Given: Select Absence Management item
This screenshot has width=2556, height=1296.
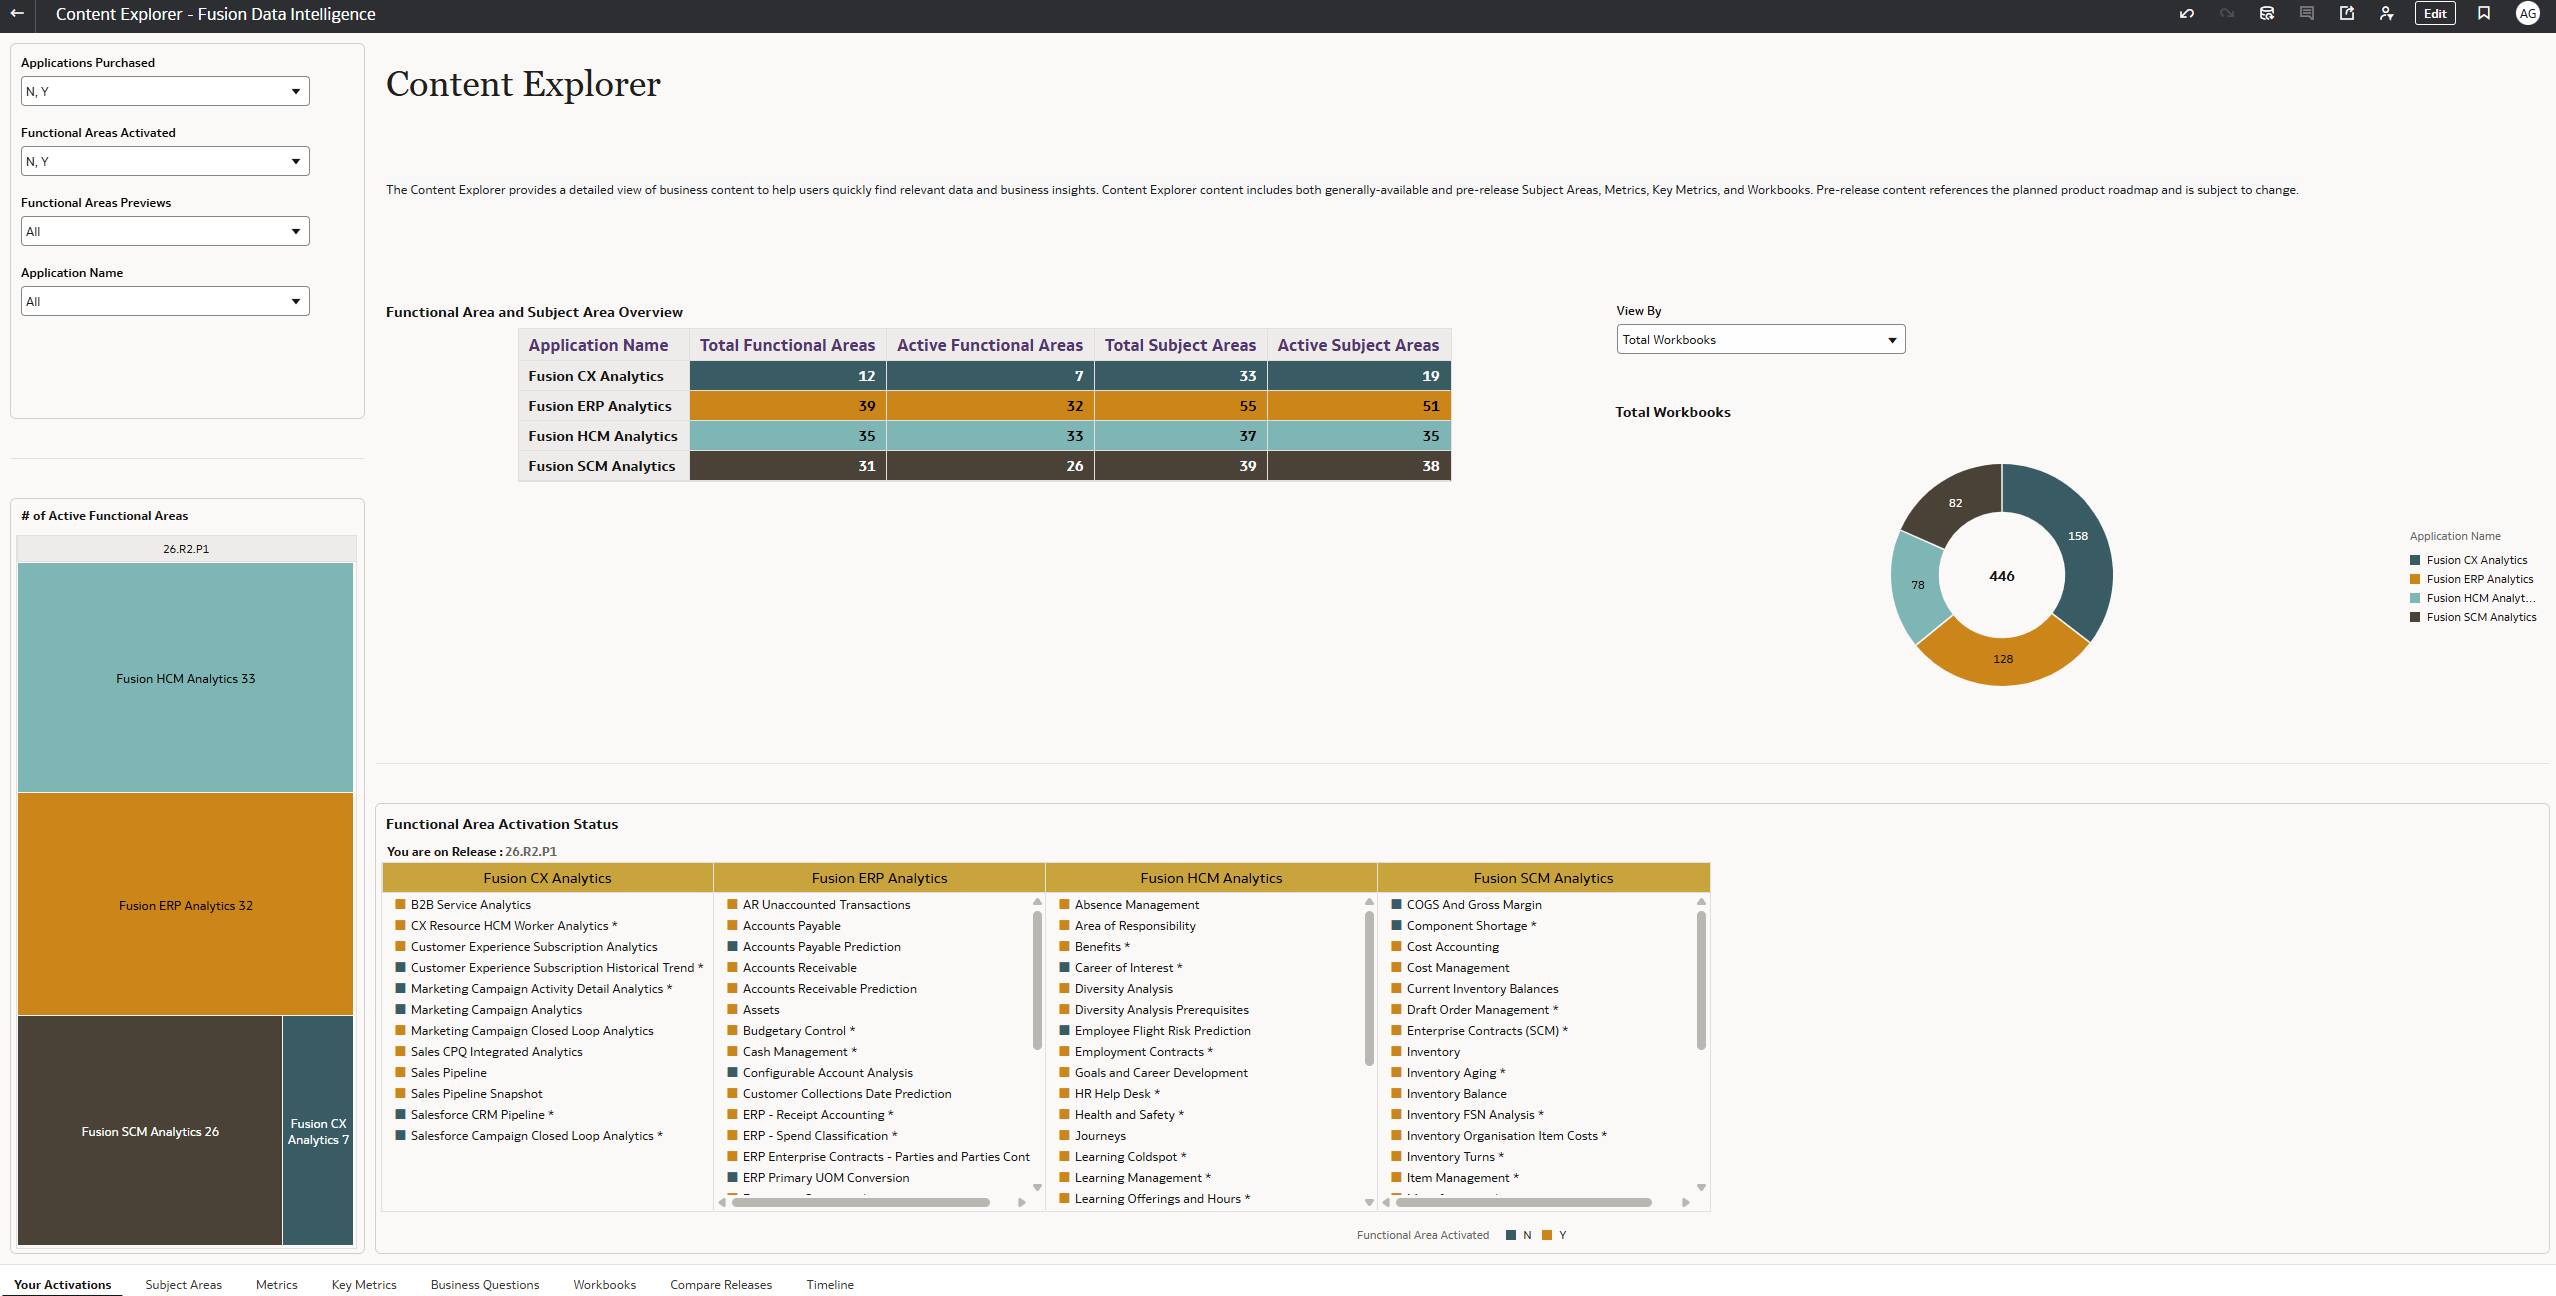Looking at the screenshot, I should (1136, 905).
